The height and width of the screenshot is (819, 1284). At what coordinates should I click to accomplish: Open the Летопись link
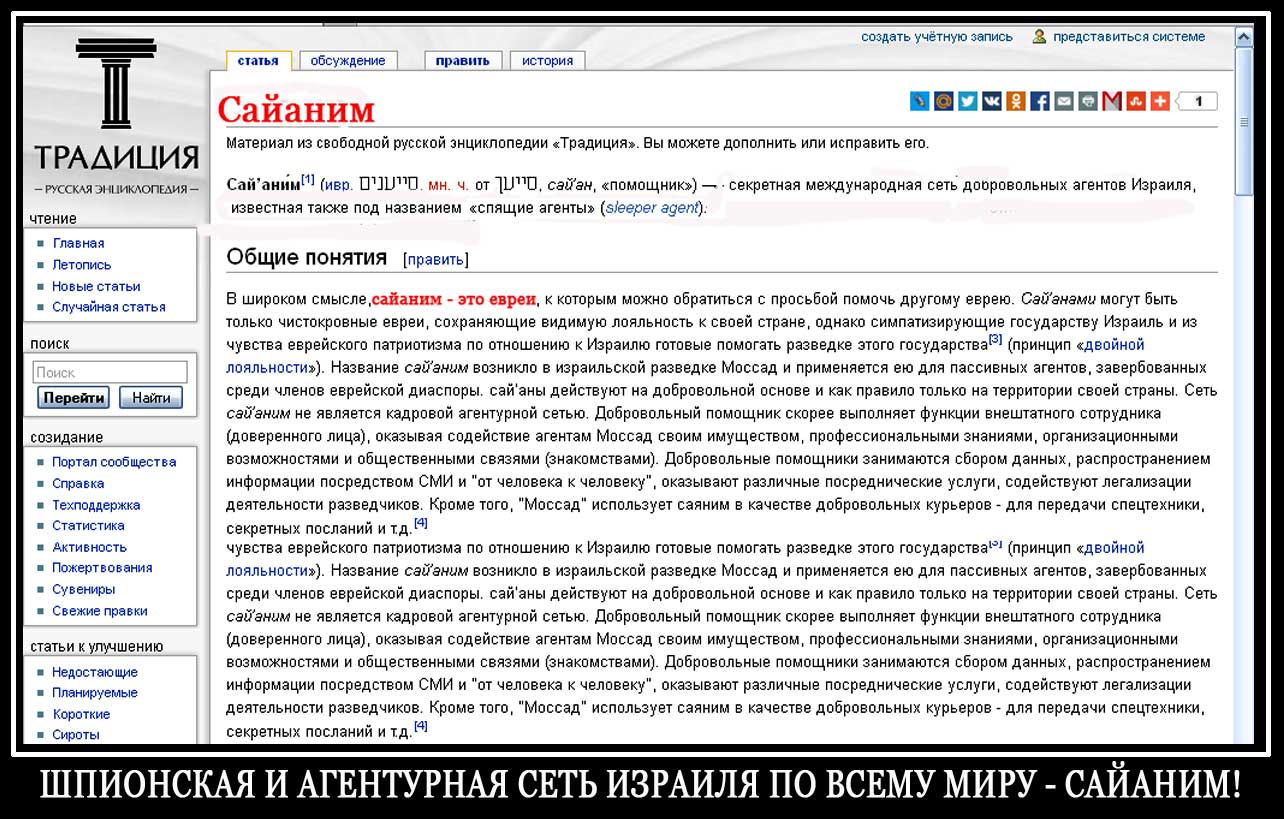coord(82,265)
